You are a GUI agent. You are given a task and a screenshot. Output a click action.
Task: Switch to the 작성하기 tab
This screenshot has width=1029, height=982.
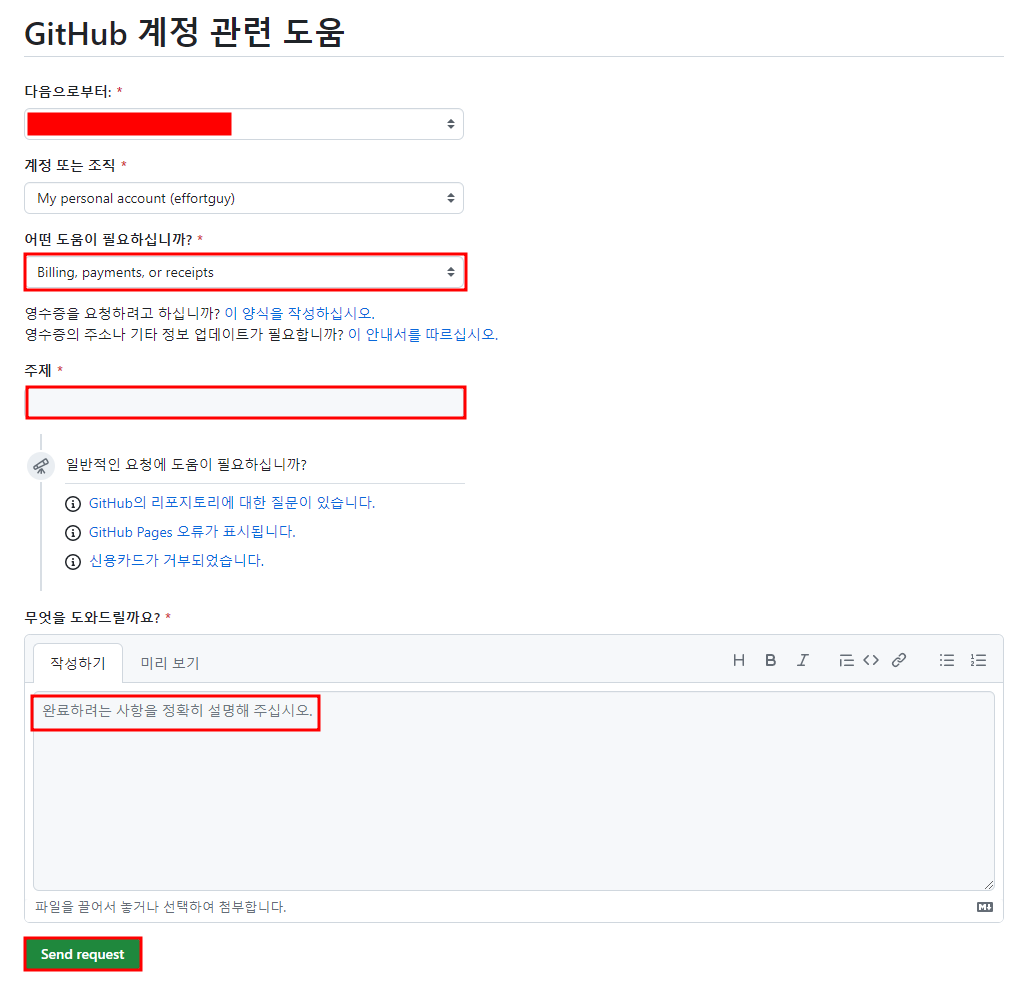pos(78,663)
